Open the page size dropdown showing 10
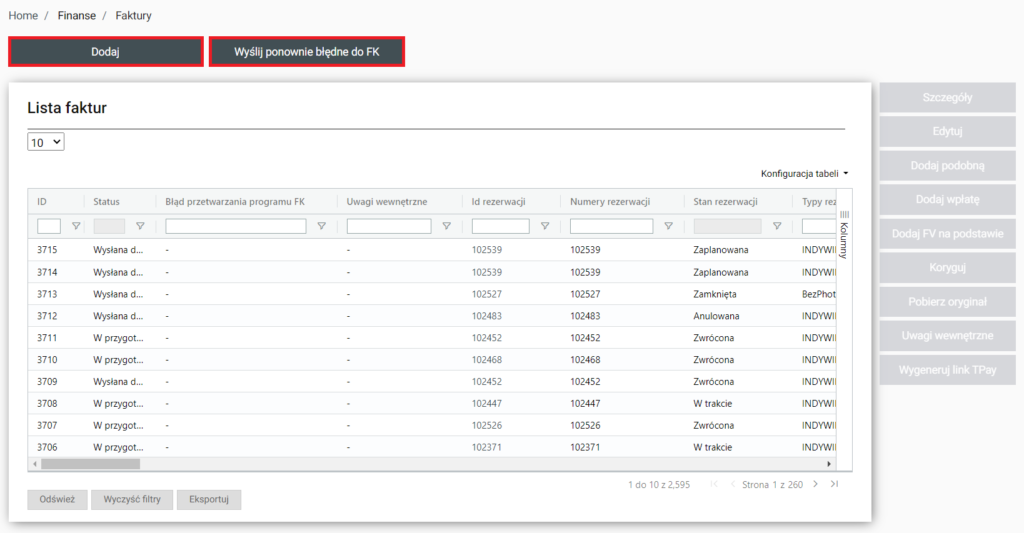This screenshot has height=533, width=1024. [46, 143]
